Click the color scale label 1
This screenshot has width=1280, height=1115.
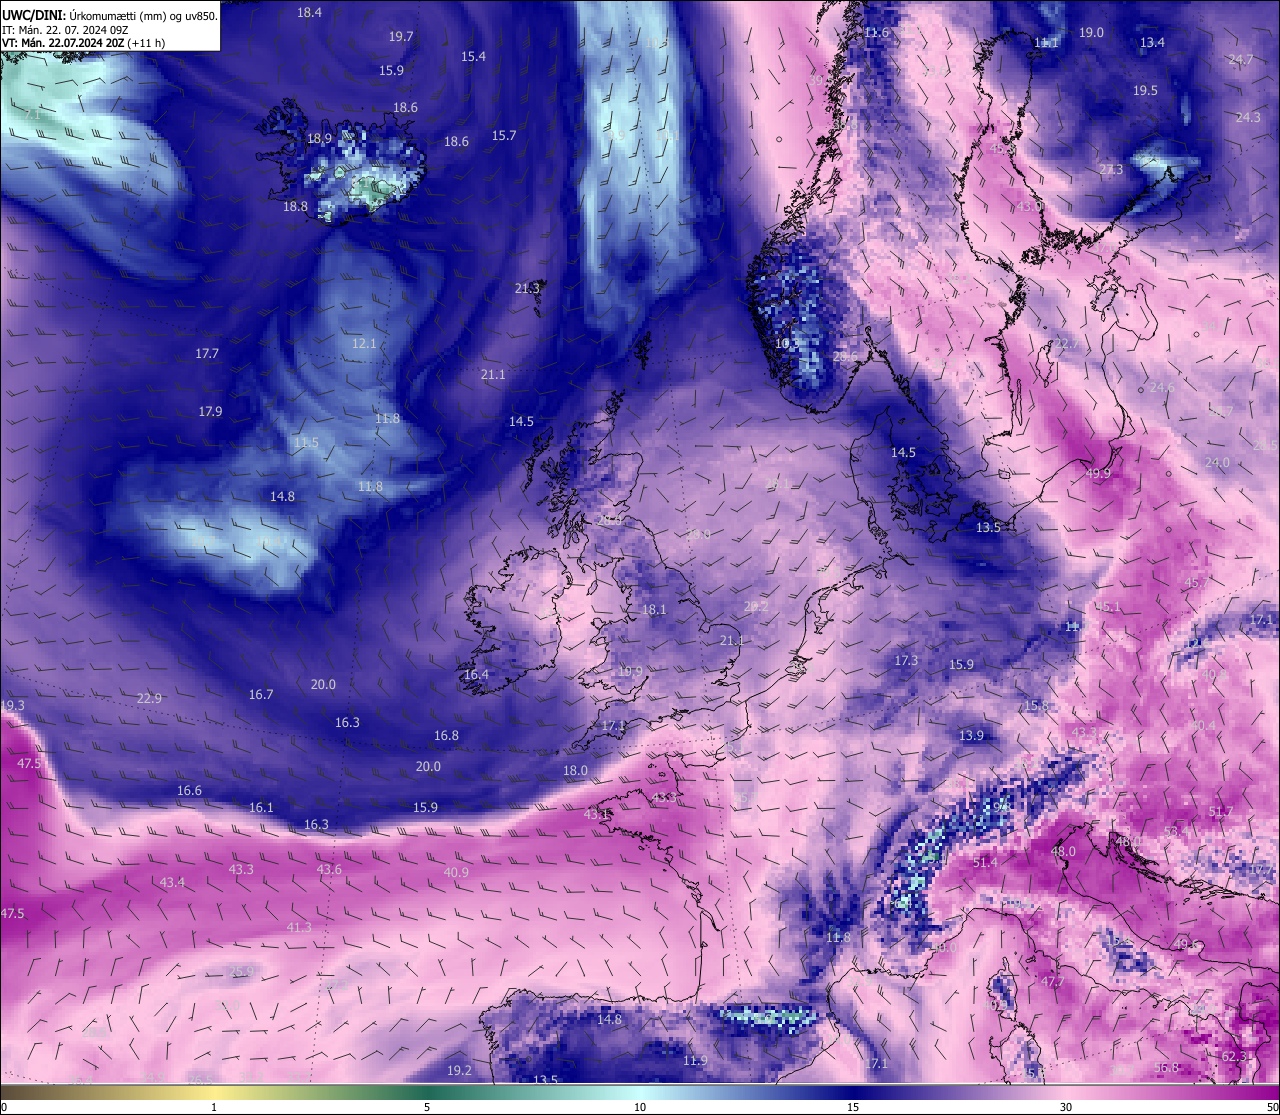coord(214,1107)
